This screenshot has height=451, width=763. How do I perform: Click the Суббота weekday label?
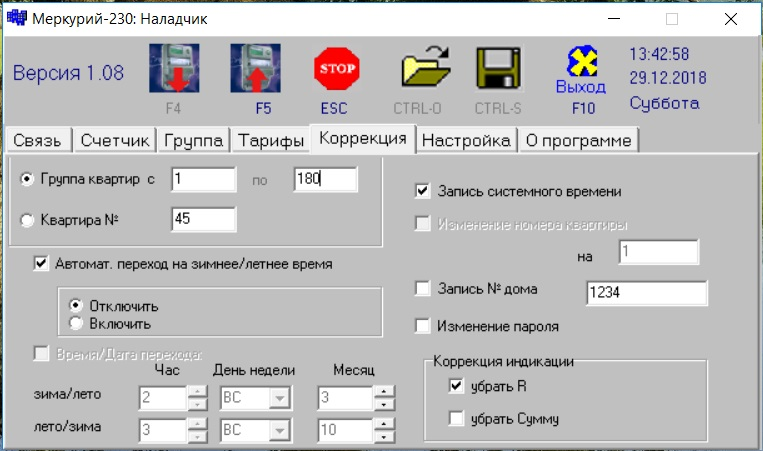pos(664,103)
